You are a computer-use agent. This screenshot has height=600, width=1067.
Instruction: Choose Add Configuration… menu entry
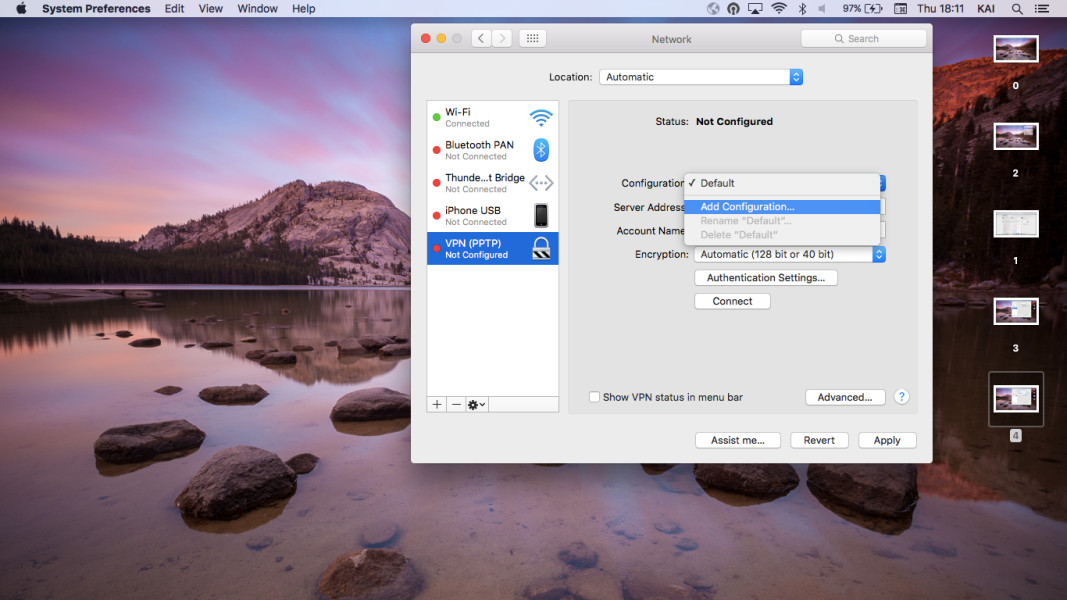(x=747, y=207)
